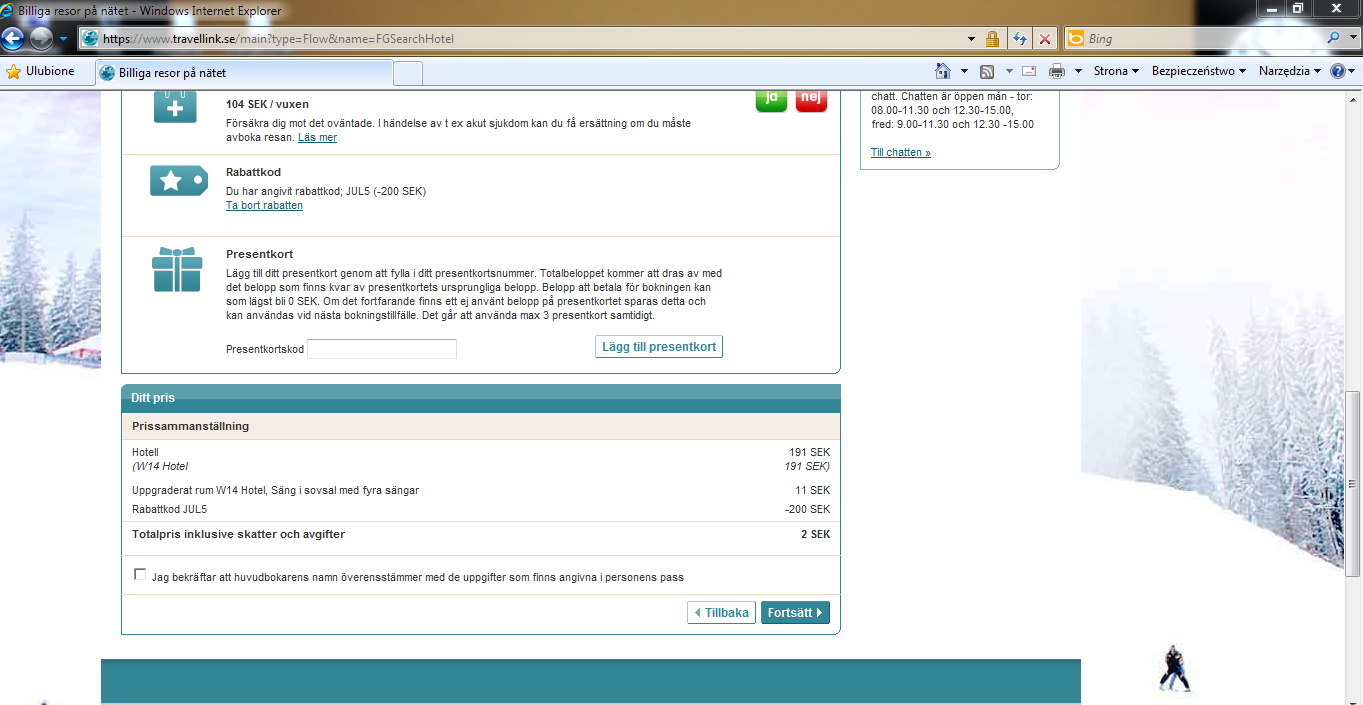Viewport: 1363px width, 705px height.
Task: Check the passport name confirmation checkbox
Action: [139, 575]
